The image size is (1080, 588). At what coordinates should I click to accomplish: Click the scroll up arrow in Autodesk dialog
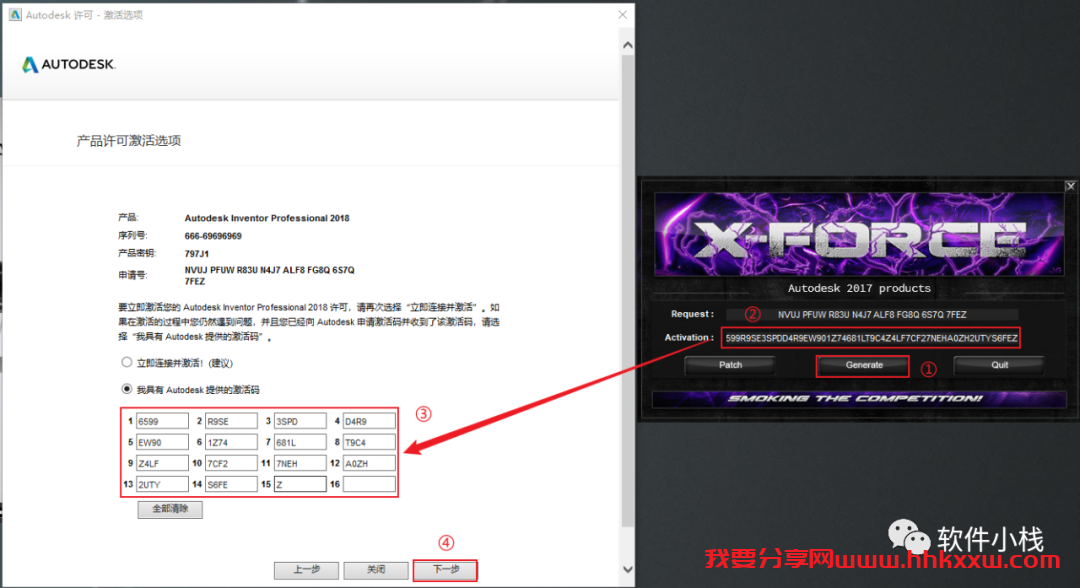pyautogui.click(x=627, y=45)
